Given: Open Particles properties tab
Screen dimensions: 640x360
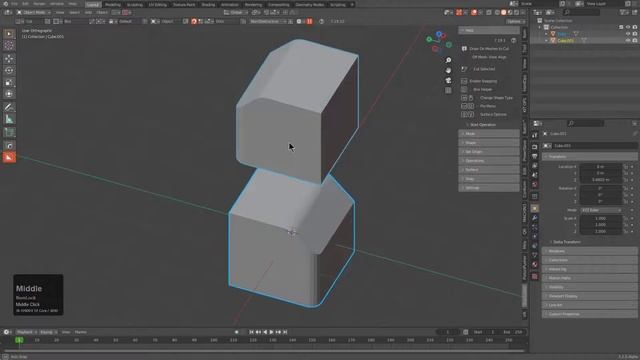Looking at the screenshot, I should pyautogui.click(x=535, y=227).
